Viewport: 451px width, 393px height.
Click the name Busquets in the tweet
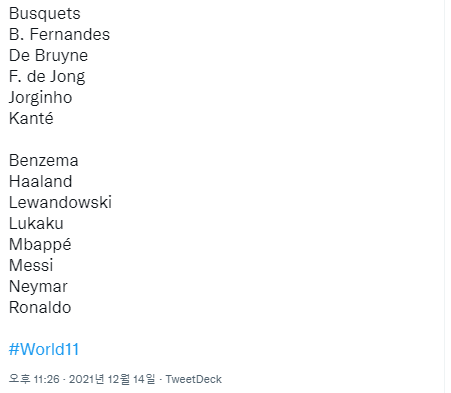pos(45,14)
